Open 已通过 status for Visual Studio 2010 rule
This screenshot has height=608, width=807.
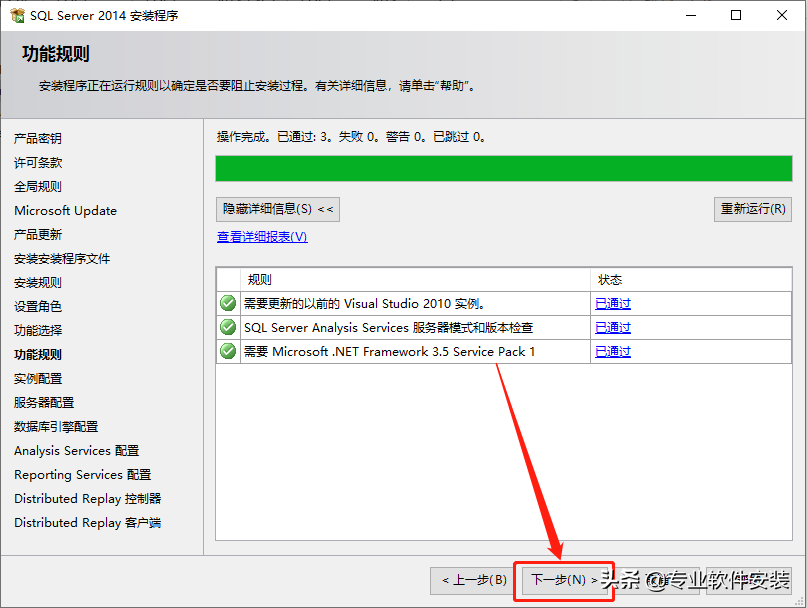pyautogui.click(x=613, y=304)
